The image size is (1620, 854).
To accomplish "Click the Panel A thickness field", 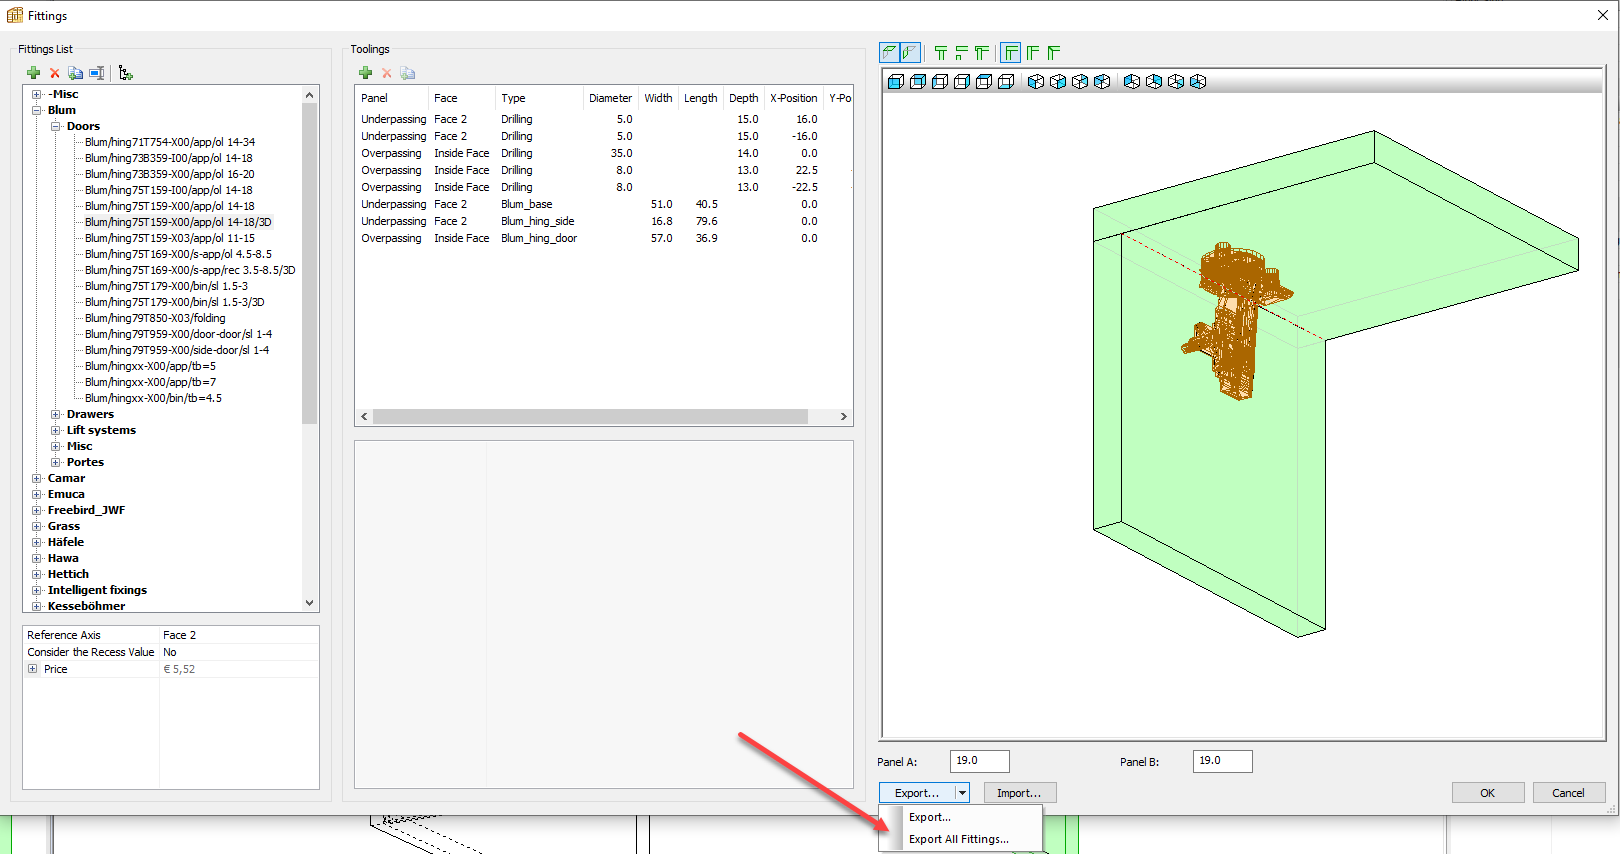I will 980,761.
